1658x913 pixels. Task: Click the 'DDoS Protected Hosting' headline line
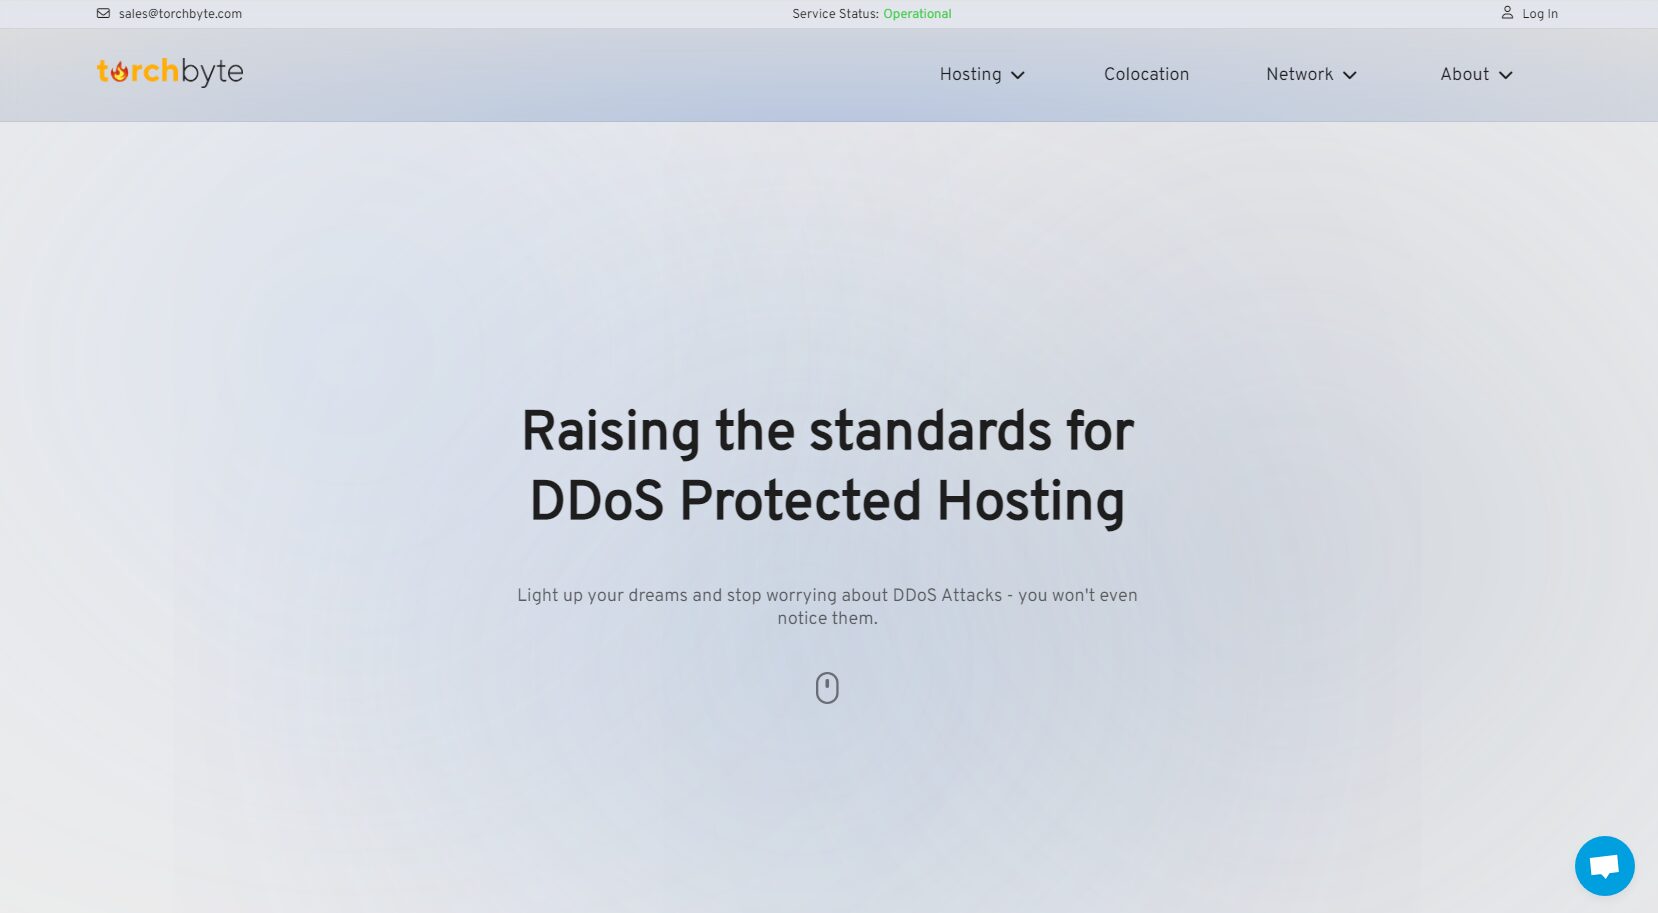coord(828,501)
